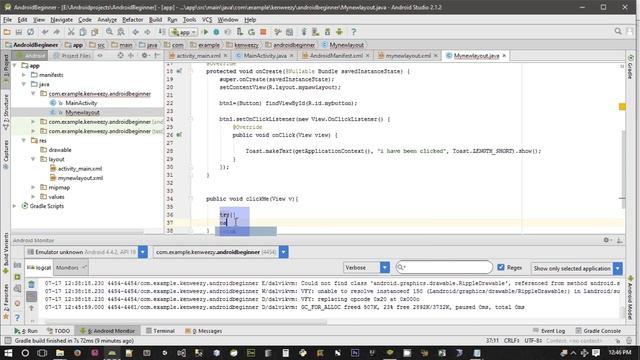Click the logcat search input field
This screenshot has height=360, width=640.
[x=444, y=267]
